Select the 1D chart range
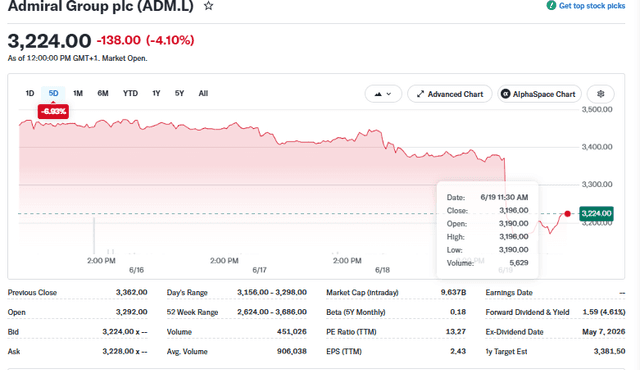 click(x=30, y=93)
